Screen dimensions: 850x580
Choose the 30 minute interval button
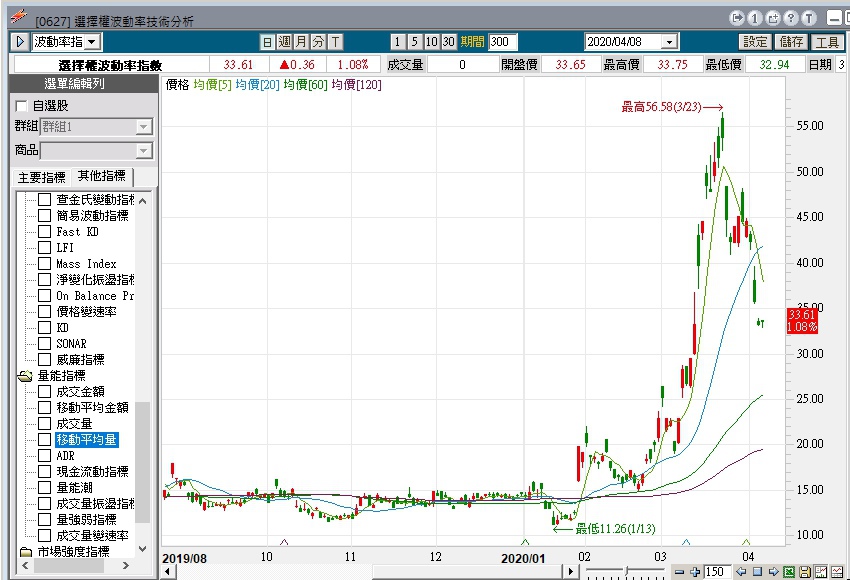[x=448, y=42]
